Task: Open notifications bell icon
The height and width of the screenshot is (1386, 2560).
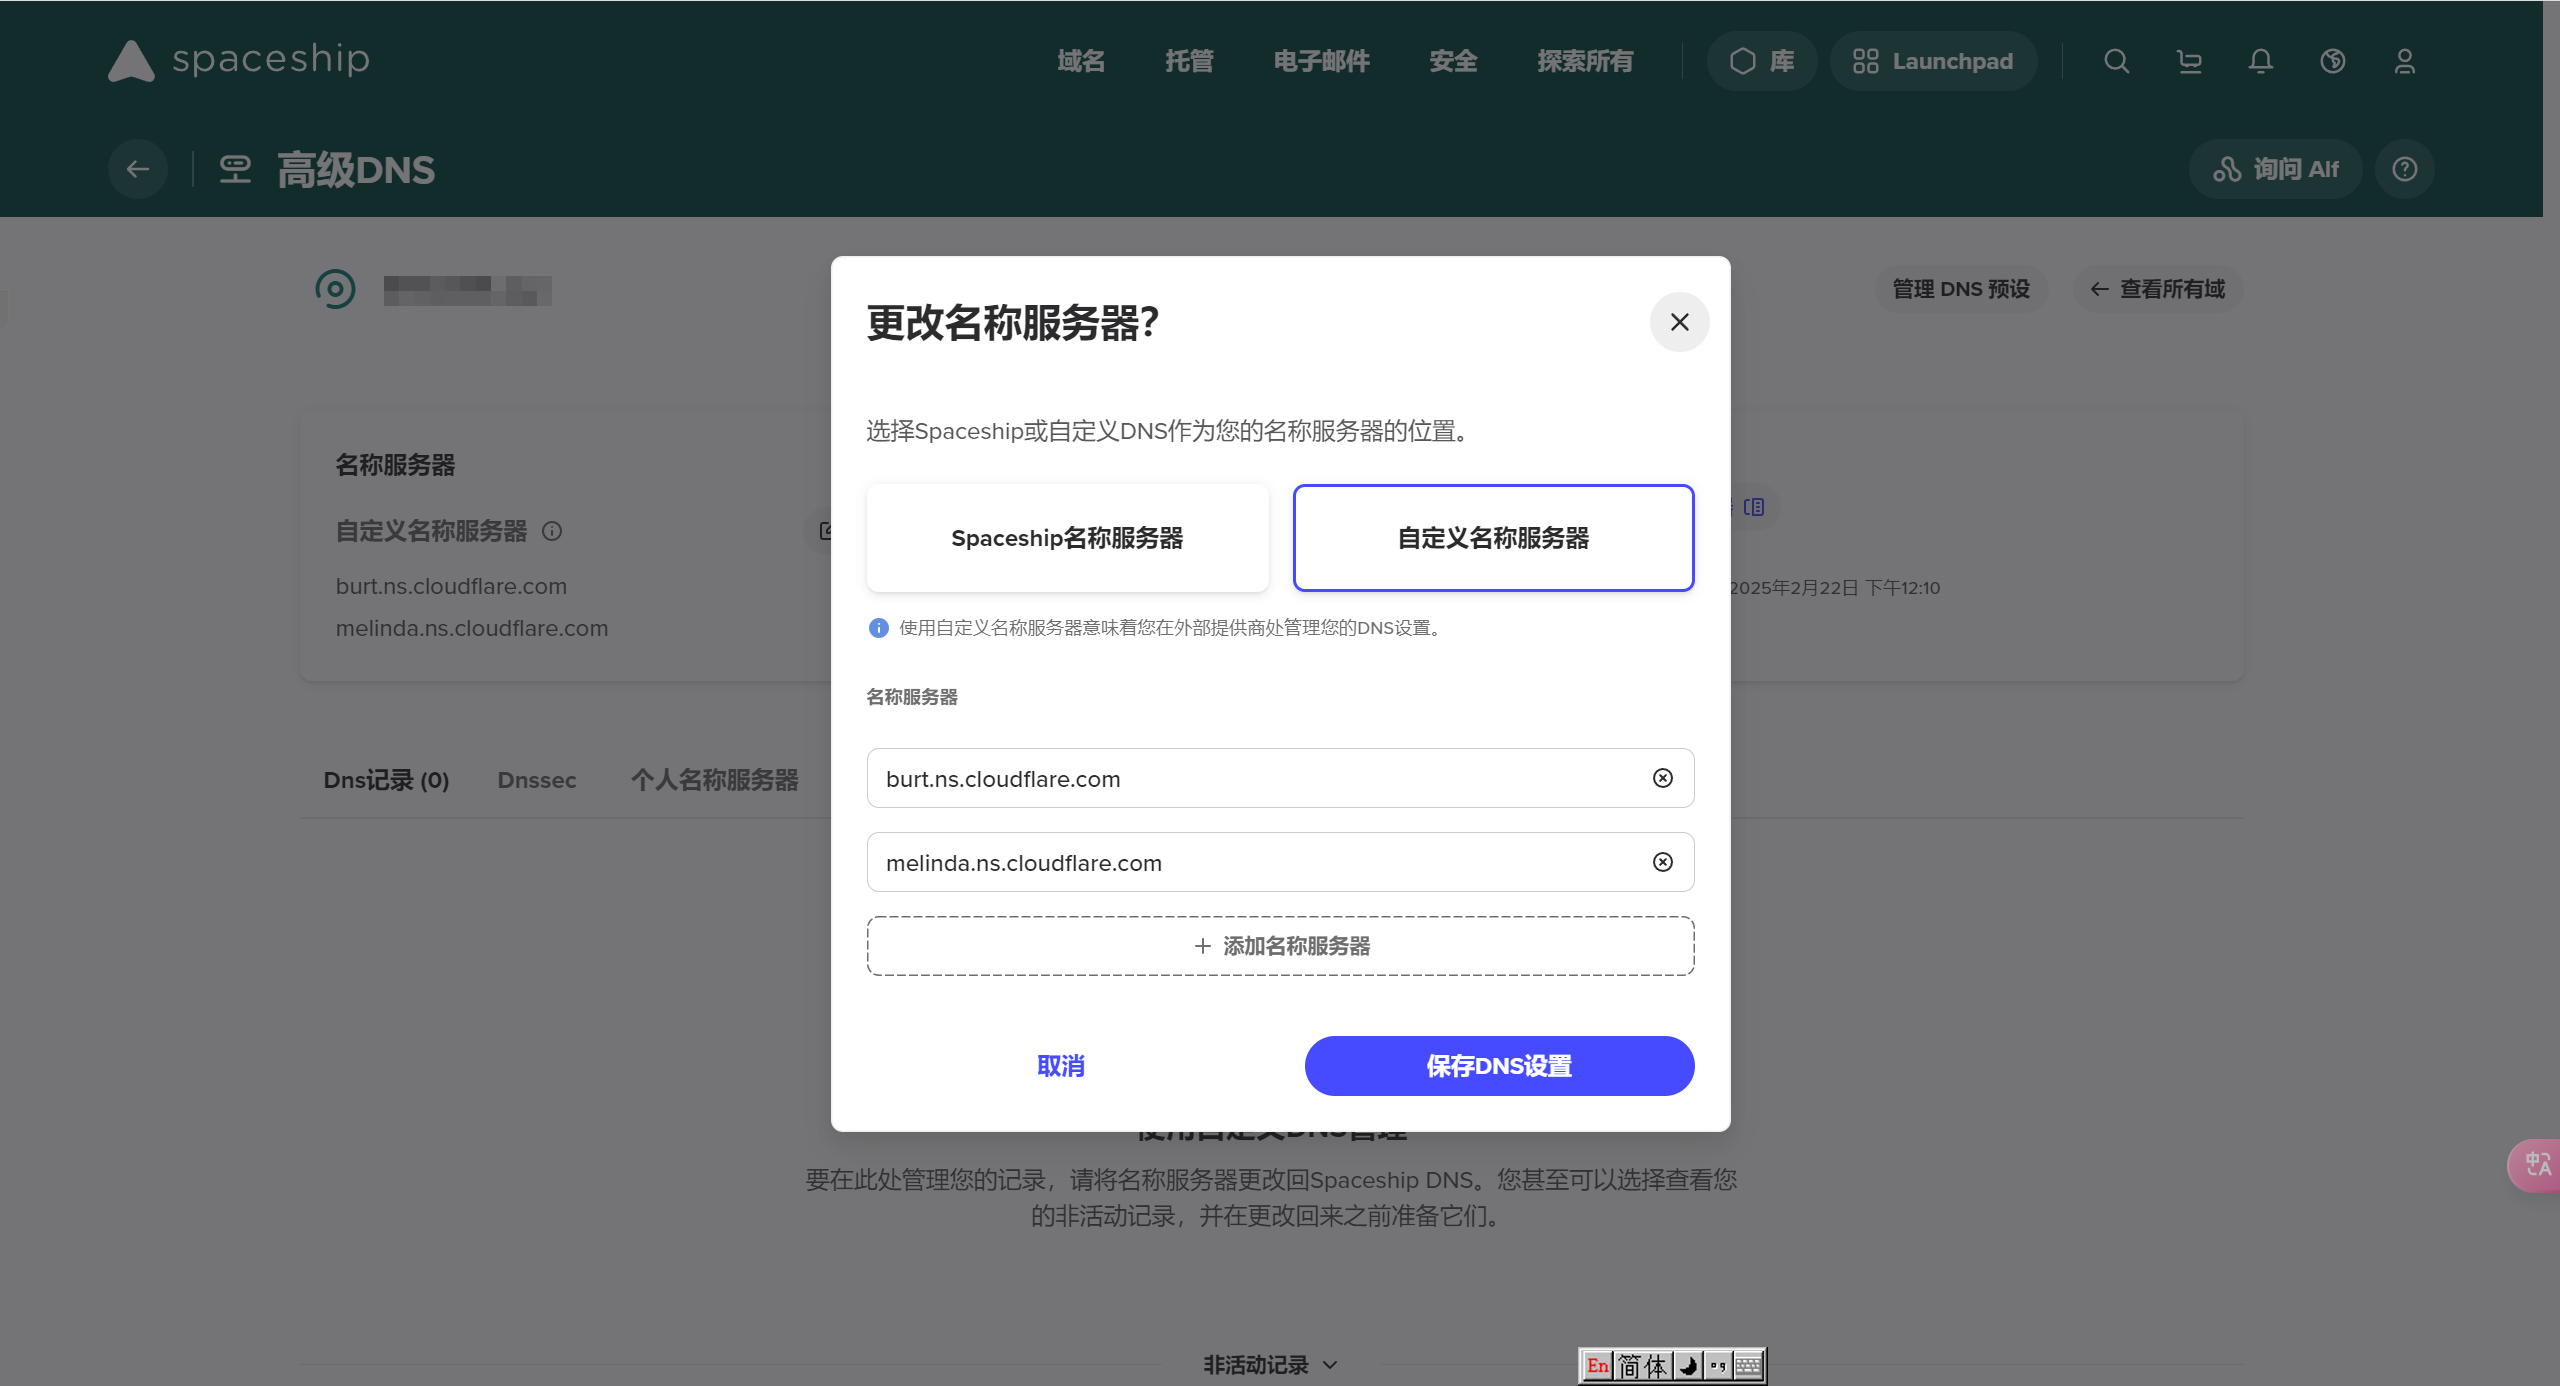Action: tap(2261, 61)
